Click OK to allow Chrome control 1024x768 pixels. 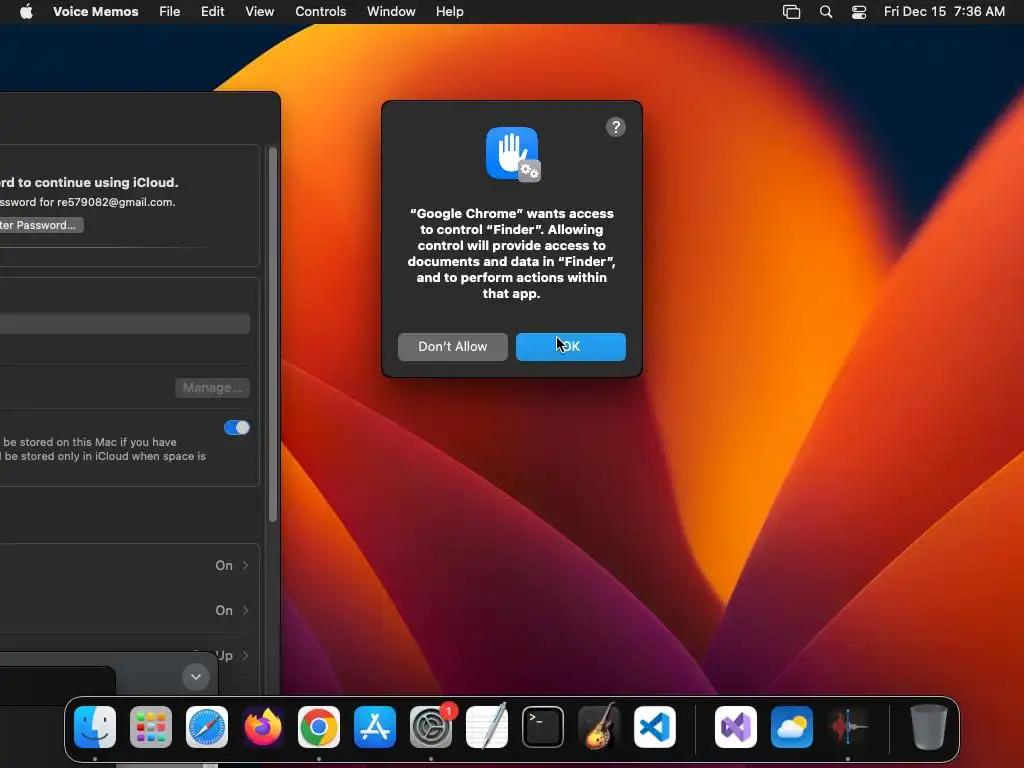pos(571,347)
